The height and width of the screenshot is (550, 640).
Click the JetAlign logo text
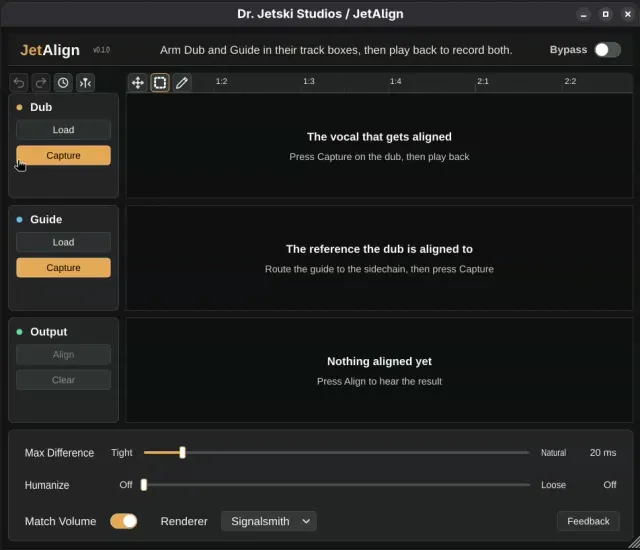50,50
